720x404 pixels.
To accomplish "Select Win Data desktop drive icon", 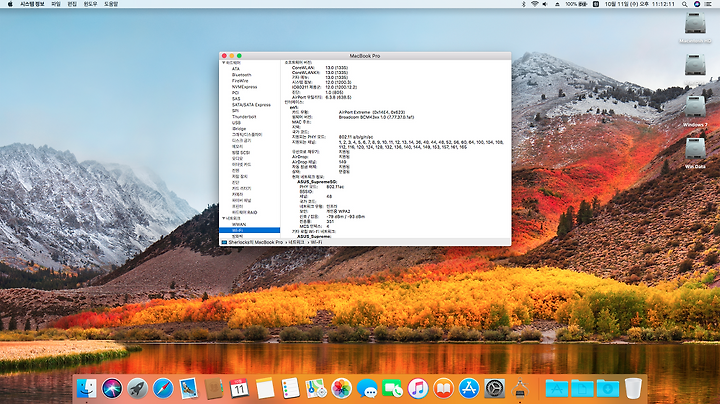I will (695, 152).
